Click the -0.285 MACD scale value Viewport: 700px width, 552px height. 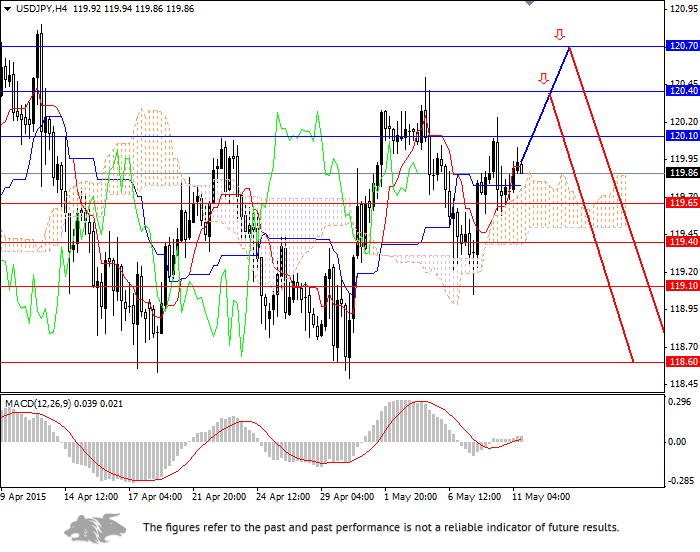pyautogui.click(x=680, y=481)
